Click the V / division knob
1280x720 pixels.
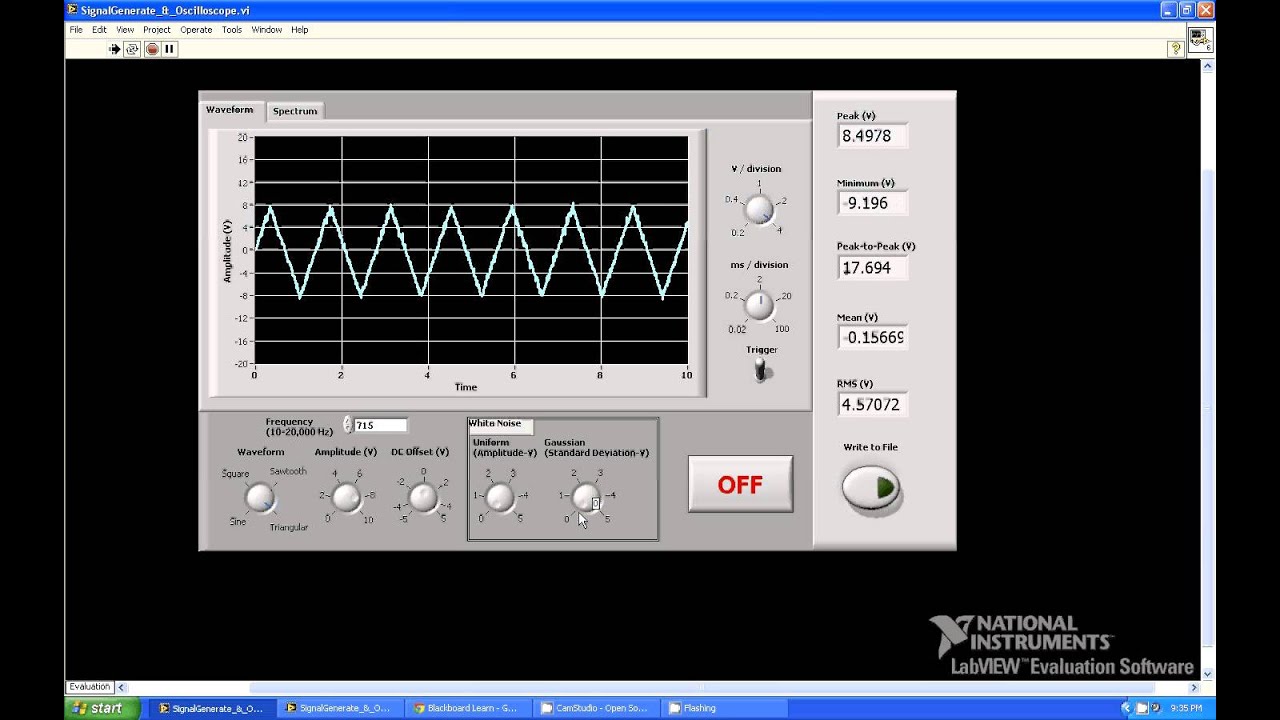pyautogui.click(x=759, y=209)
